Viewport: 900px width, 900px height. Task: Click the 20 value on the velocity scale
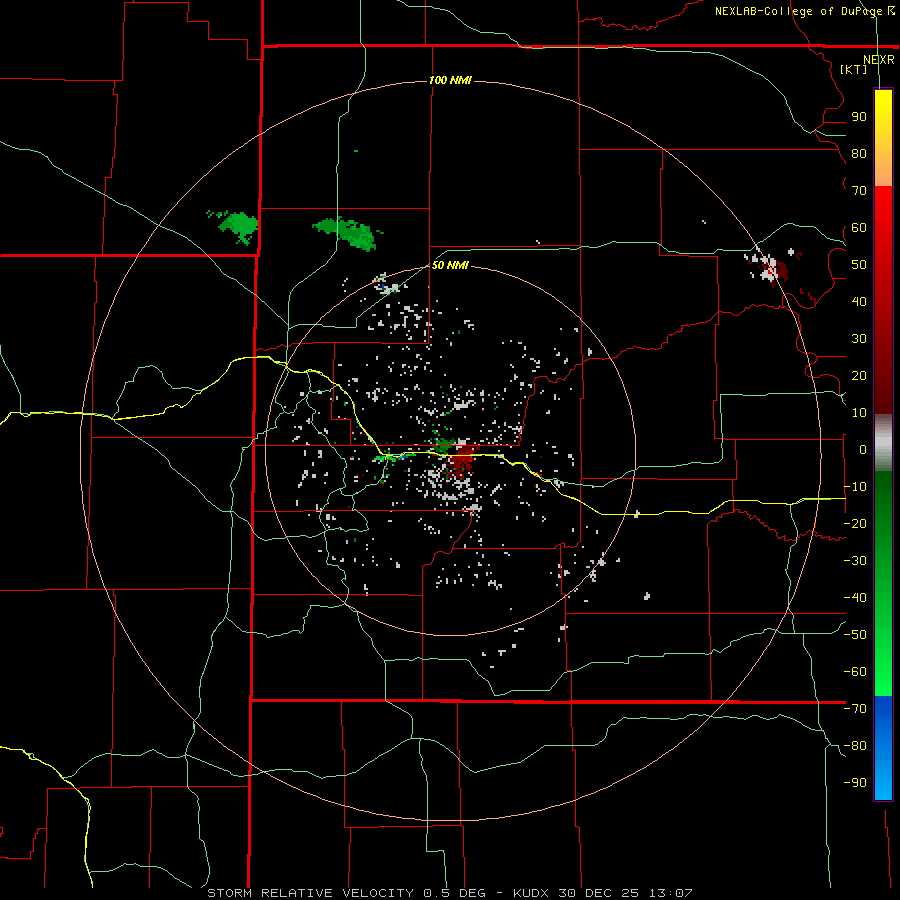[859, 375]
